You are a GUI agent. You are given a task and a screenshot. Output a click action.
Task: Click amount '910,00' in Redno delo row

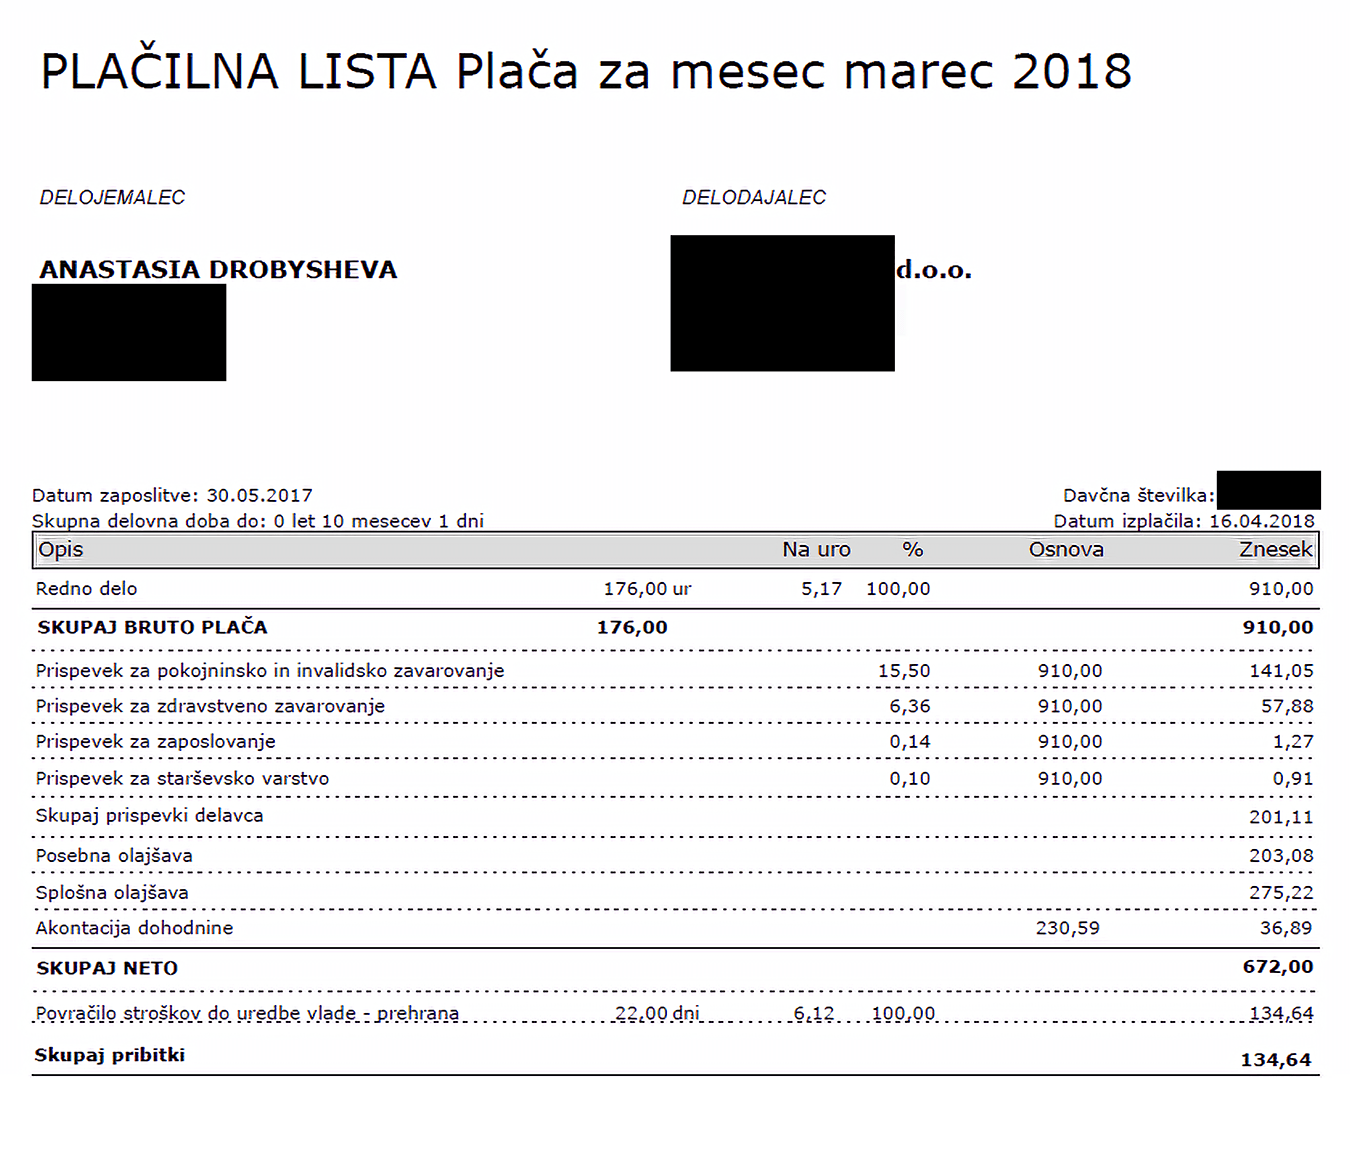(x=1281, y=589)
